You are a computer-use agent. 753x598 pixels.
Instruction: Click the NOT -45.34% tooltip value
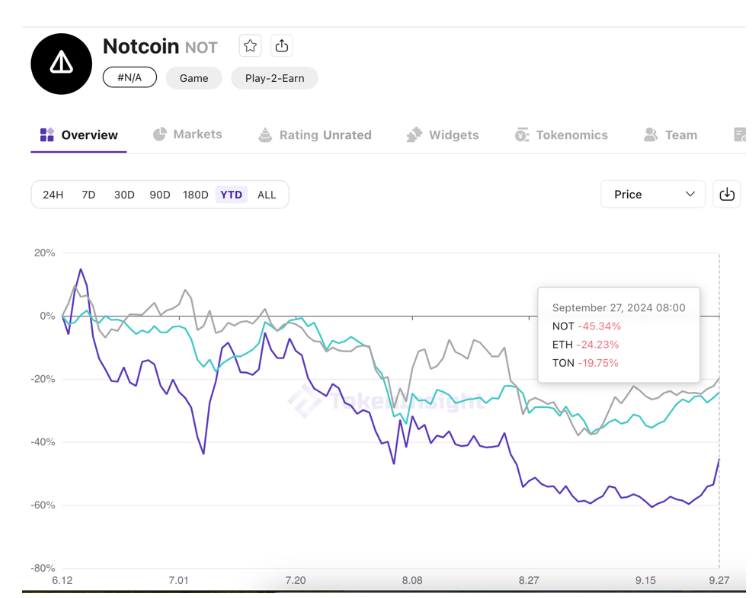tap(586, 326)
